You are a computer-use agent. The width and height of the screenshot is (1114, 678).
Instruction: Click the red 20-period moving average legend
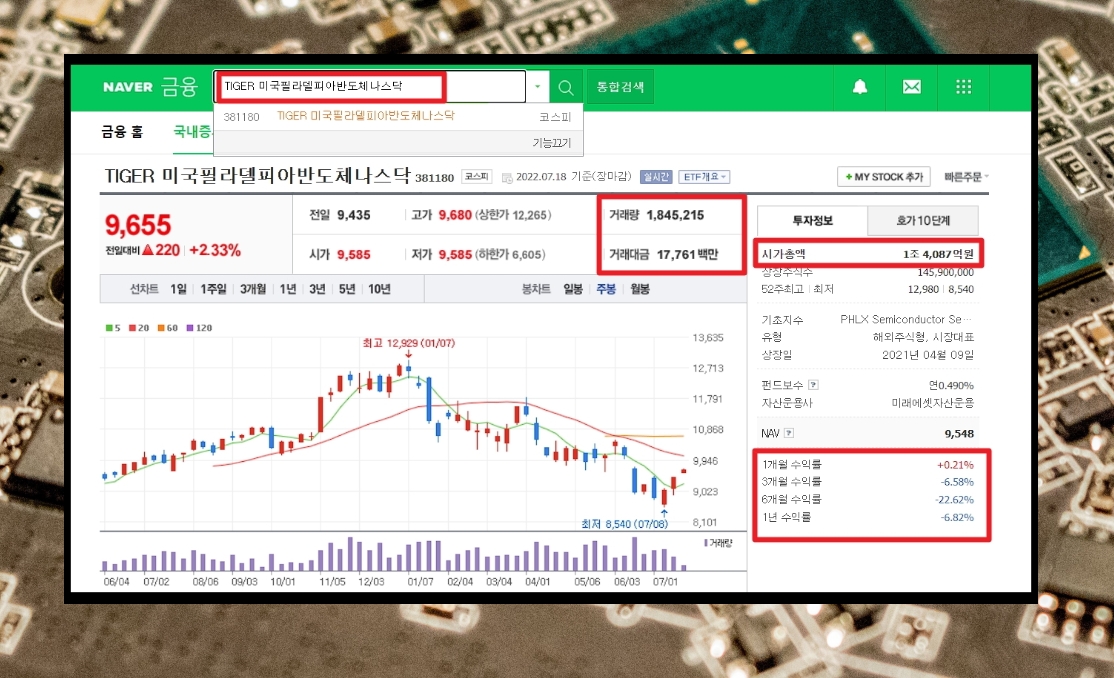[x=139, y=328]
